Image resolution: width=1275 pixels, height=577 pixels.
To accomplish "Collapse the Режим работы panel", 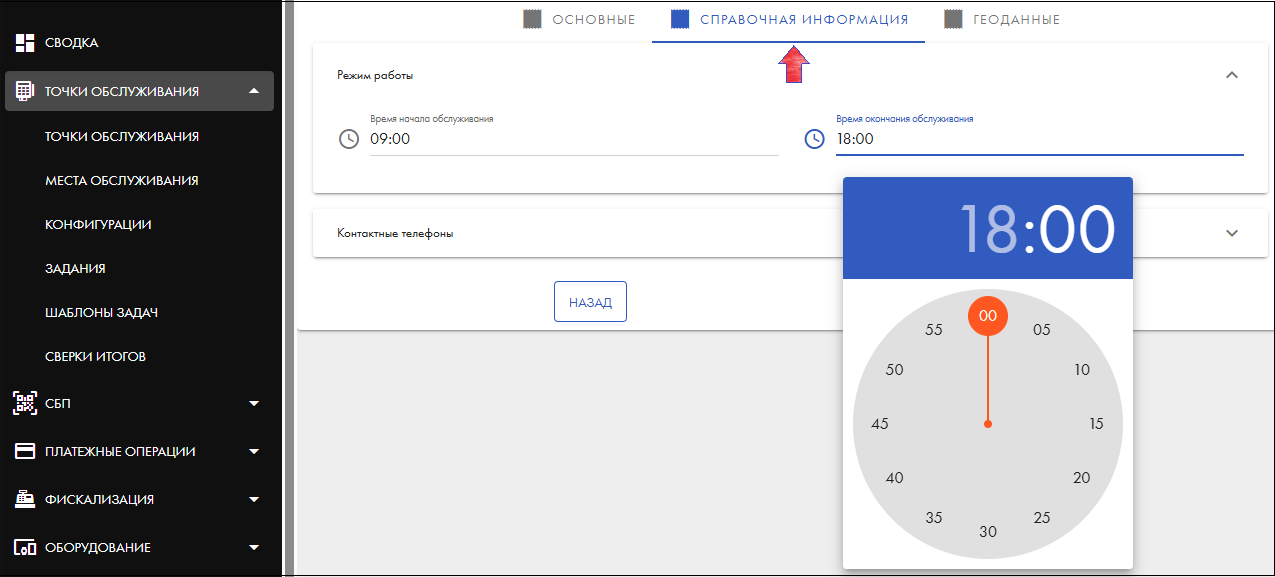I will click(x=1232, y=75).
